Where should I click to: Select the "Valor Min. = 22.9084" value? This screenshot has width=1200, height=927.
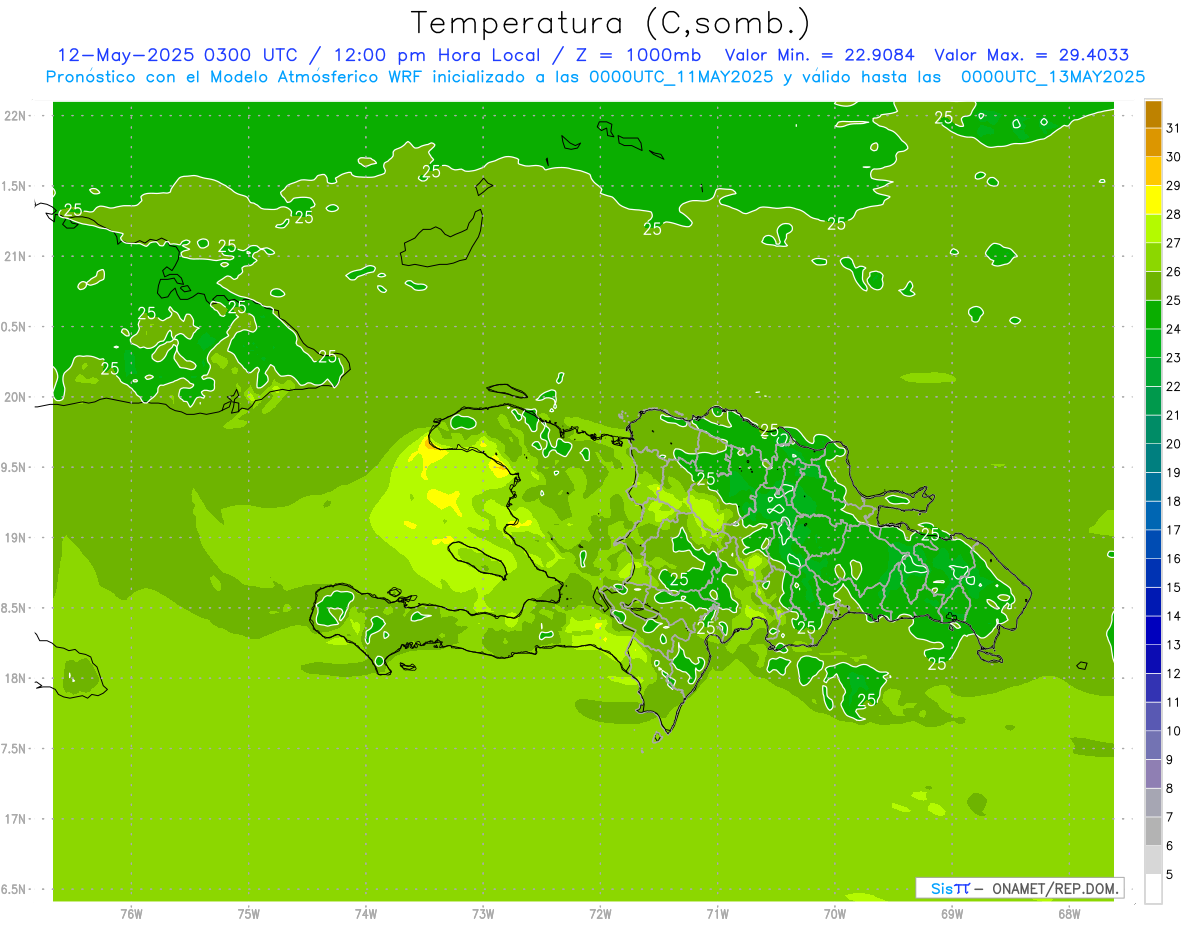(x=820, y=55)
